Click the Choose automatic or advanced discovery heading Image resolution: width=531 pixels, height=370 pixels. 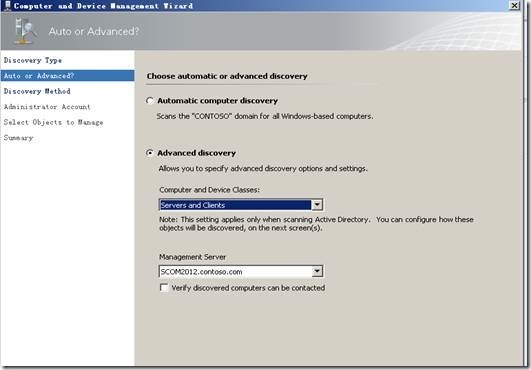(x=227, y=76)
